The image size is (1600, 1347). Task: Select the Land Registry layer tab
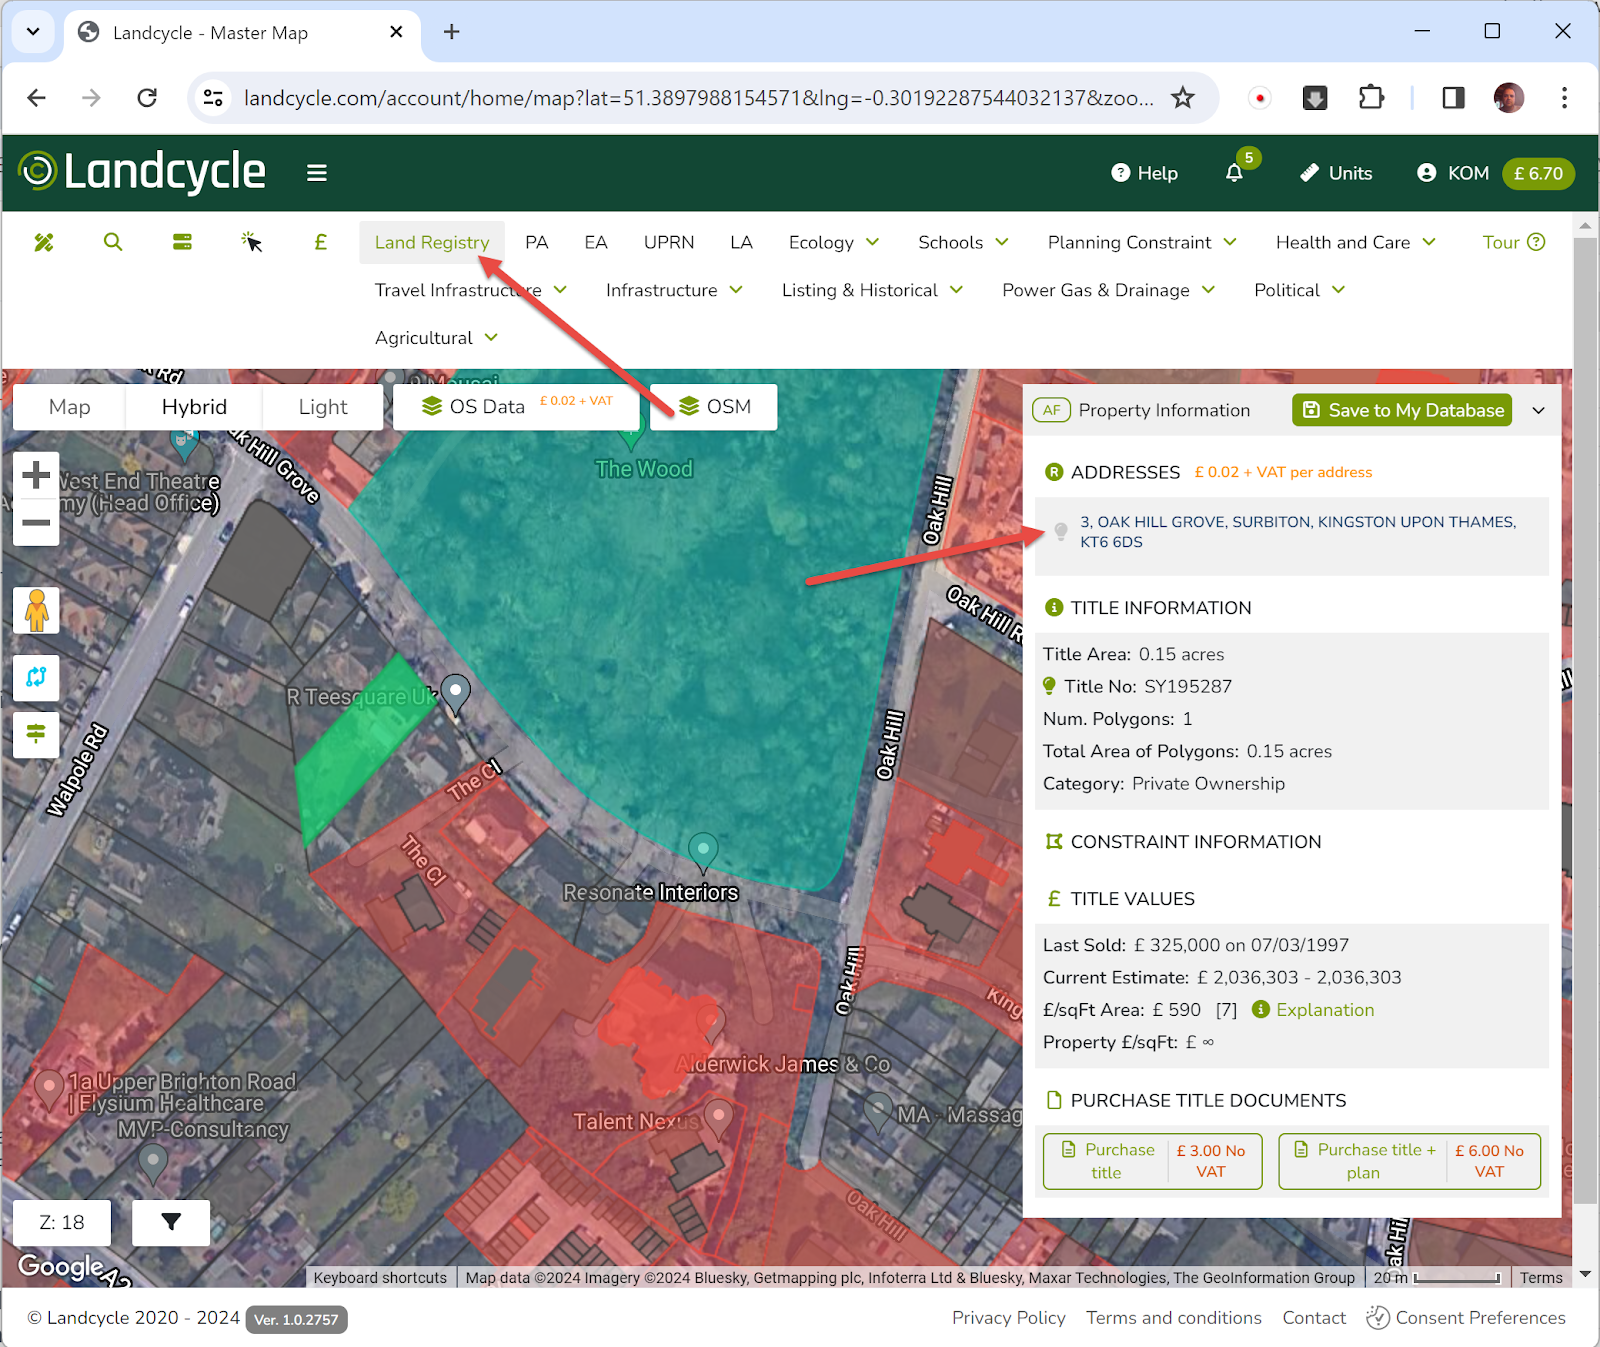(x=432, y=242)
